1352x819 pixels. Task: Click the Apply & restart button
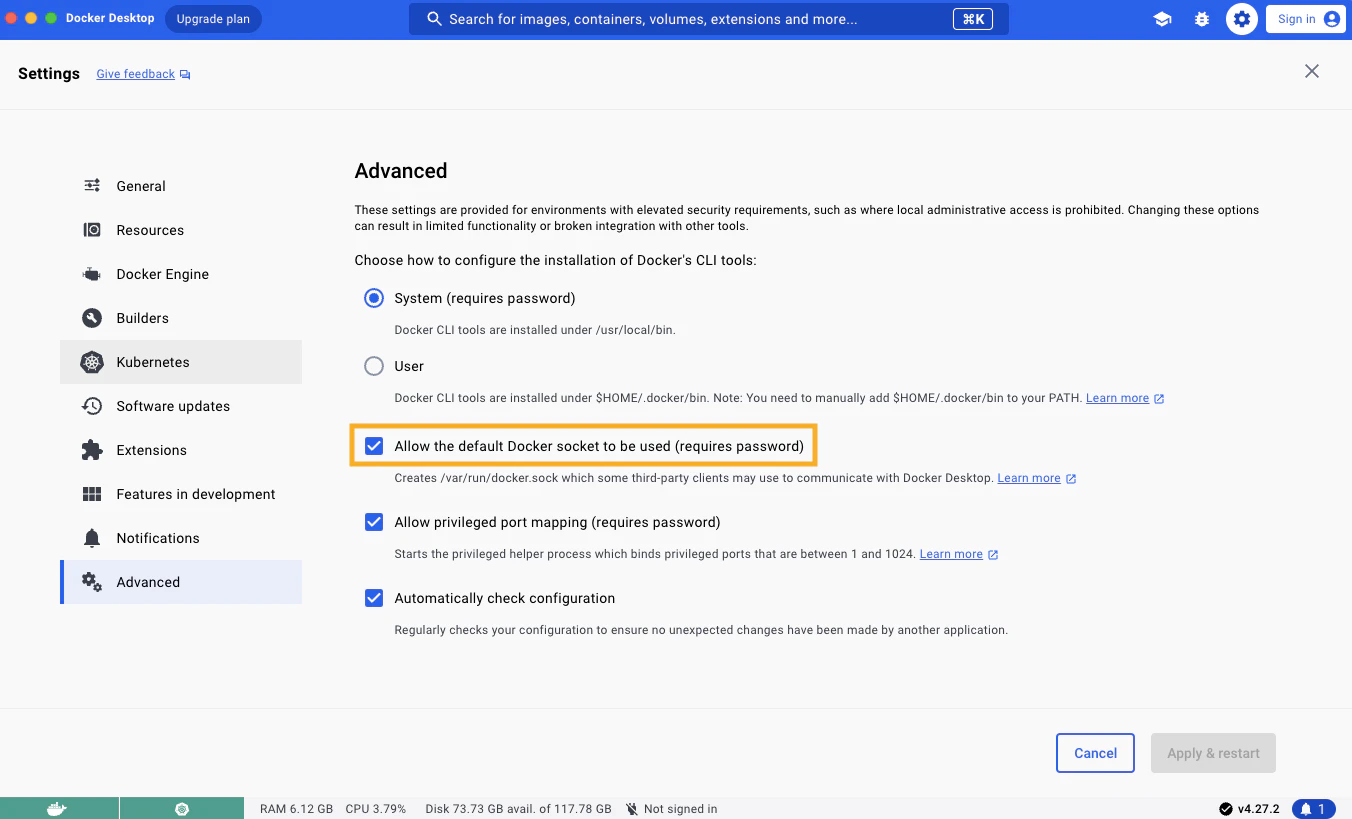tap(1214, 753)
